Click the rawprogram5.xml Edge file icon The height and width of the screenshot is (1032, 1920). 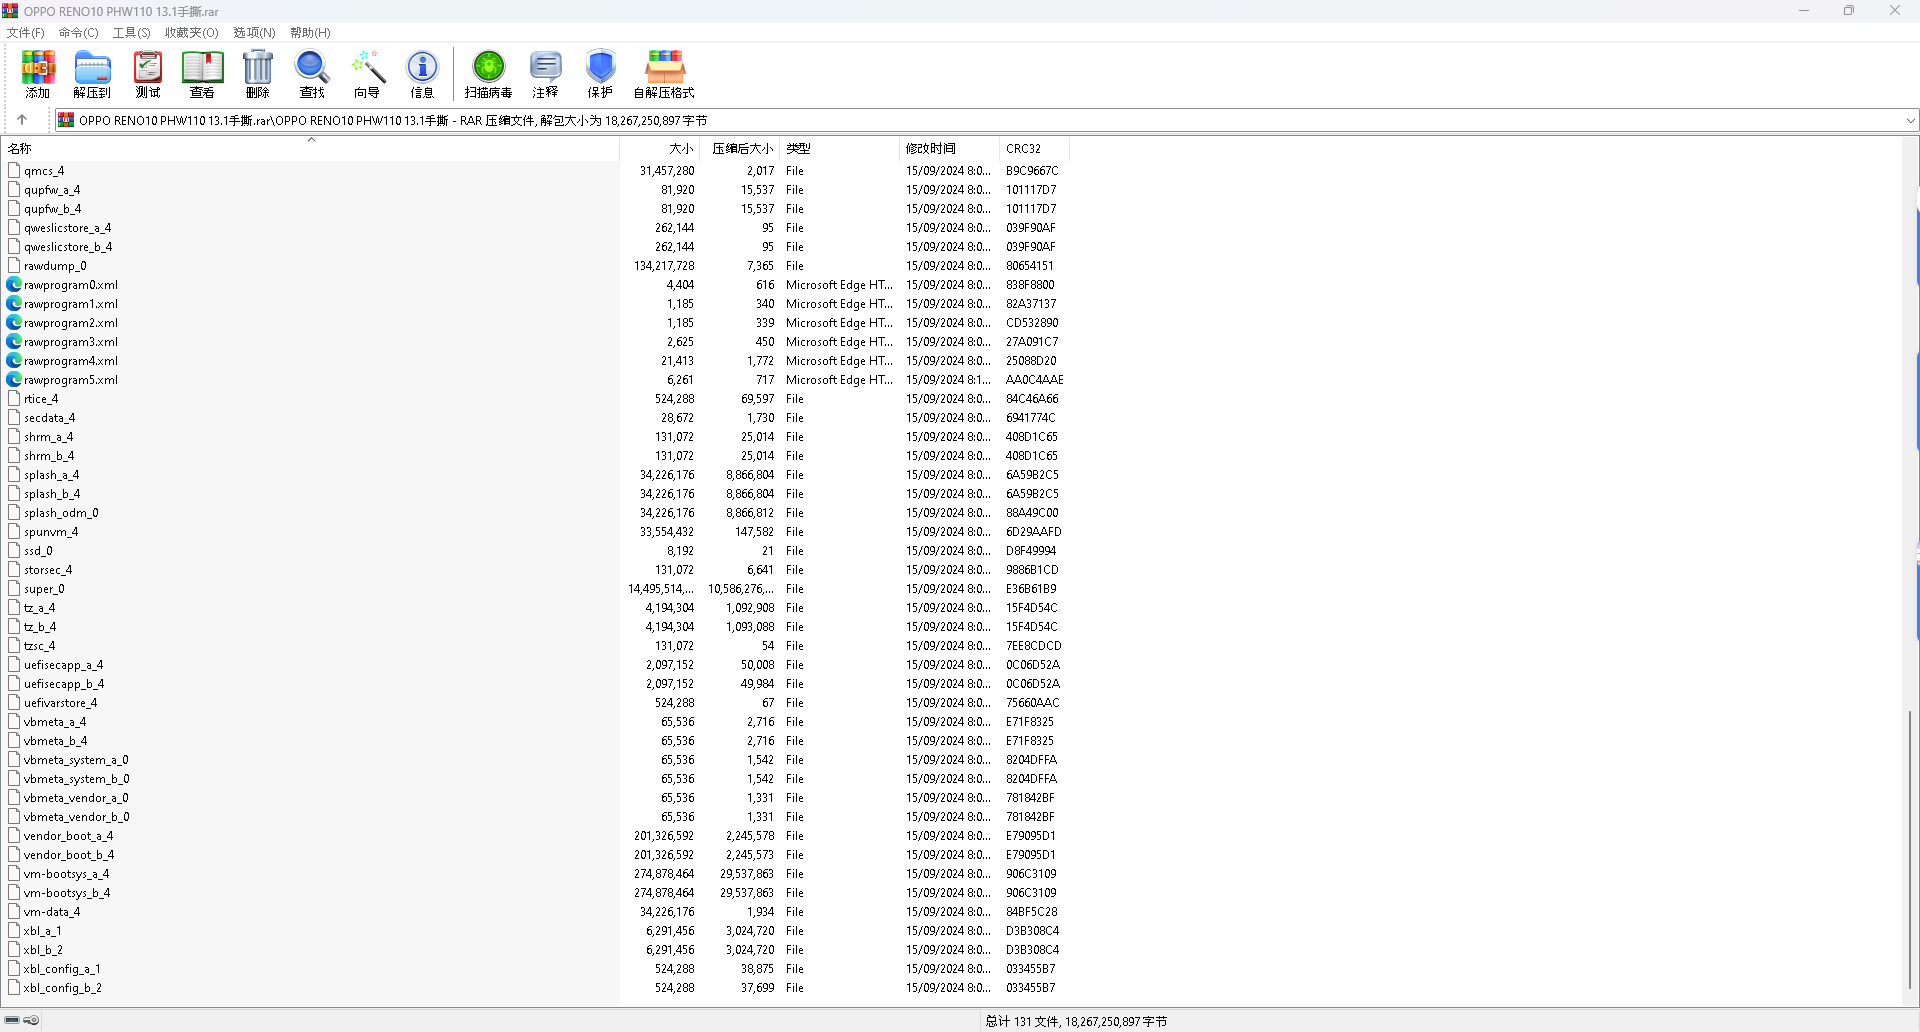(x=14, y=380)
